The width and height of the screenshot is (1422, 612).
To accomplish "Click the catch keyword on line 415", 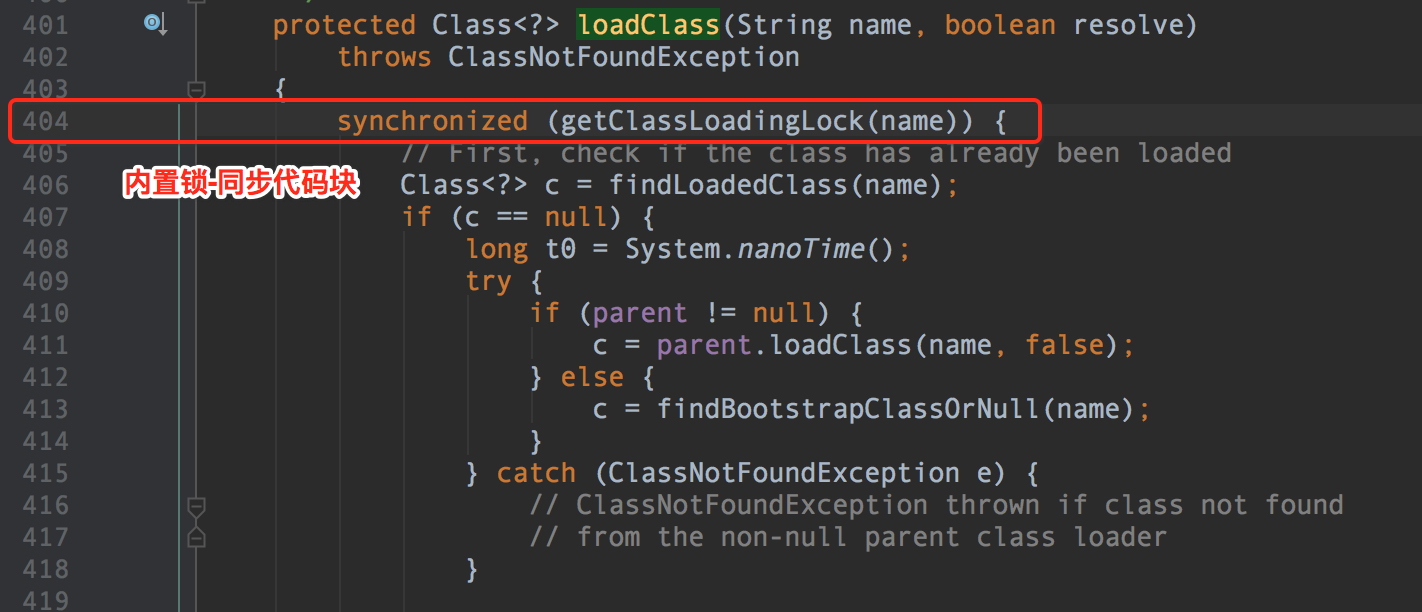I will coord(536,472).
